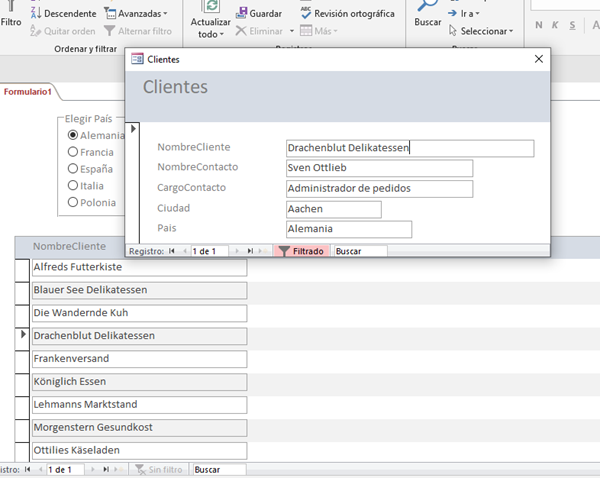
Task: Go to last record in Clientes dialog
Action: (250, 251)
